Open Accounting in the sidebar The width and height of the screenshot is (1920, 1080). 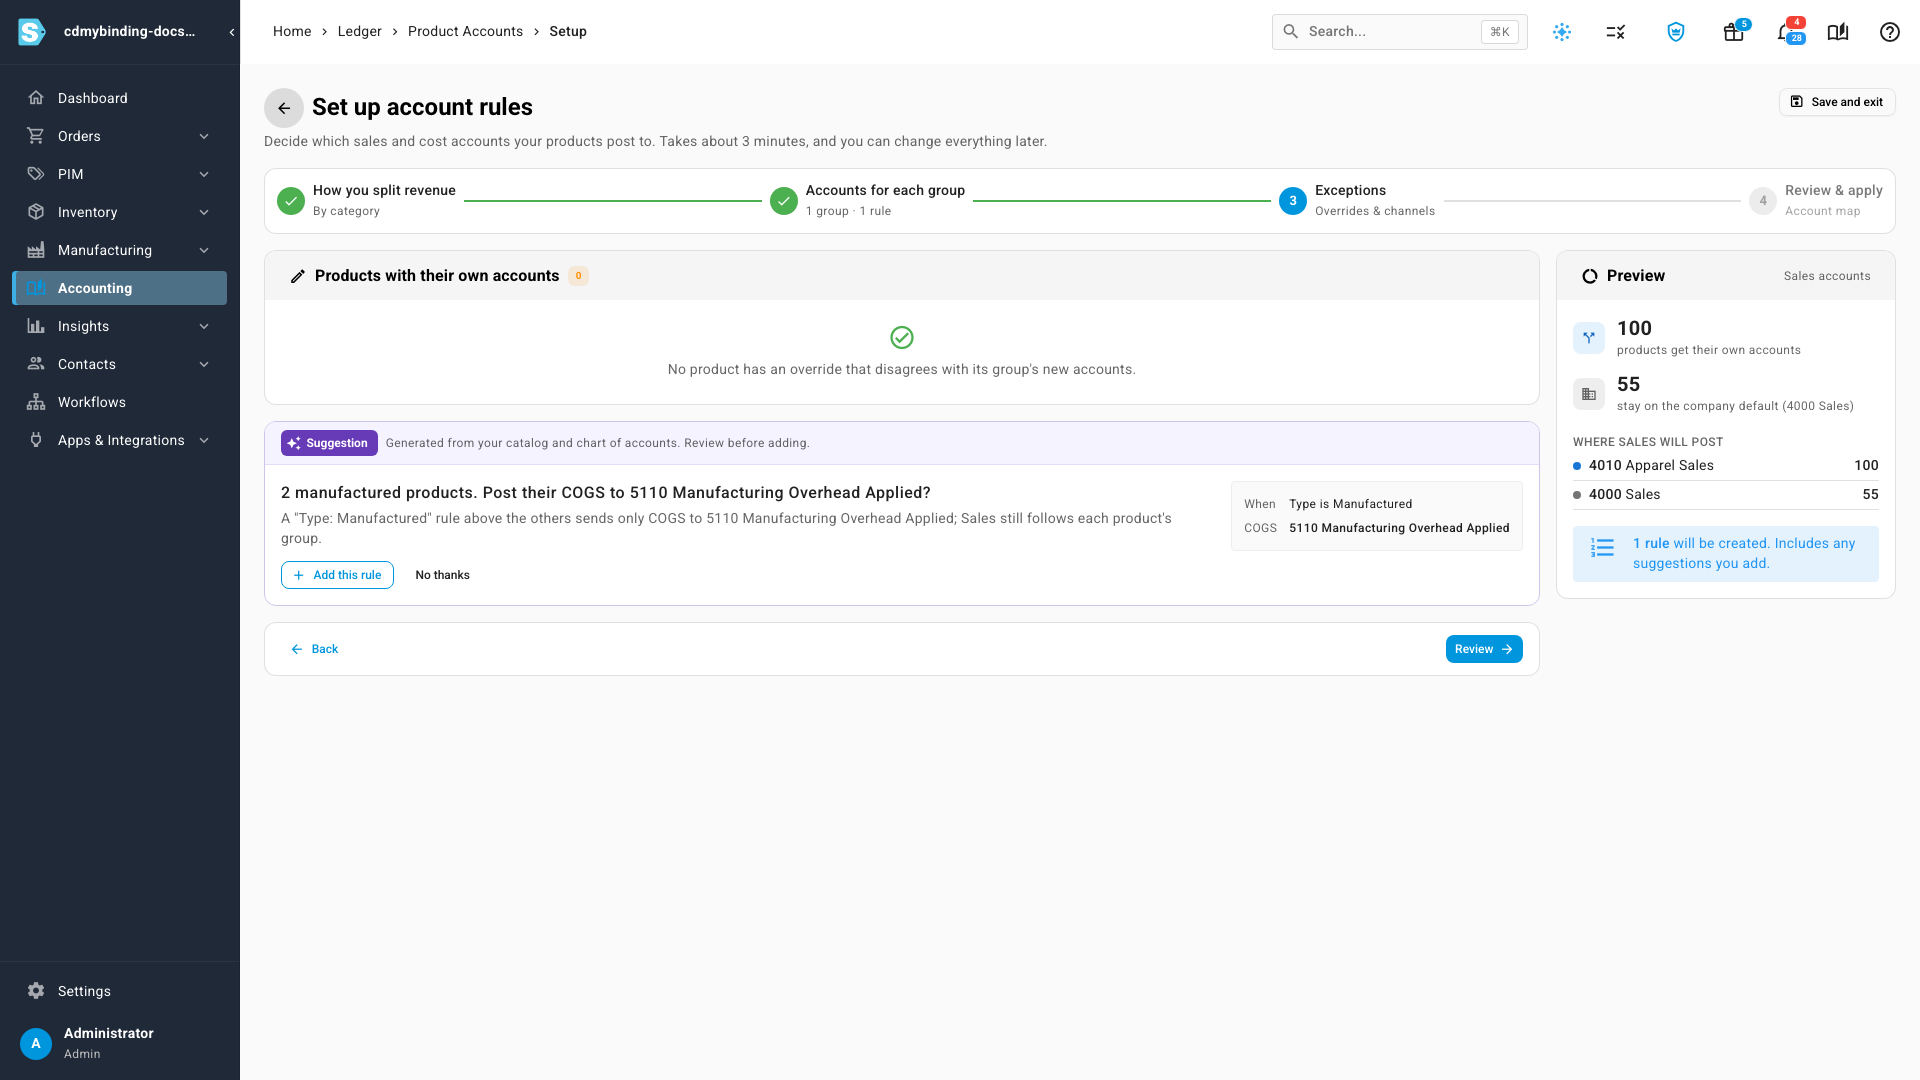pyautogui.click(x=120, y=288)
